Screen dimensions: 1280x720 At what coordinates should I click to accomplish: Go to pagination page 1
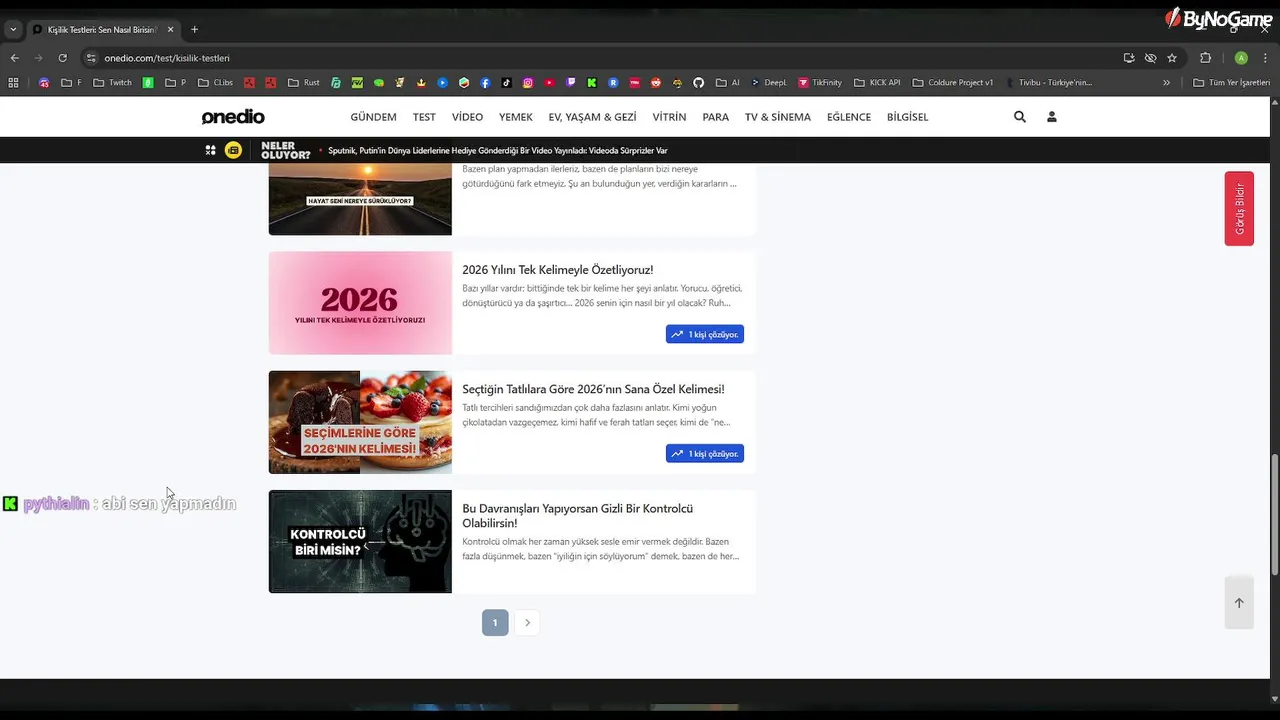(x=495, y=623)
